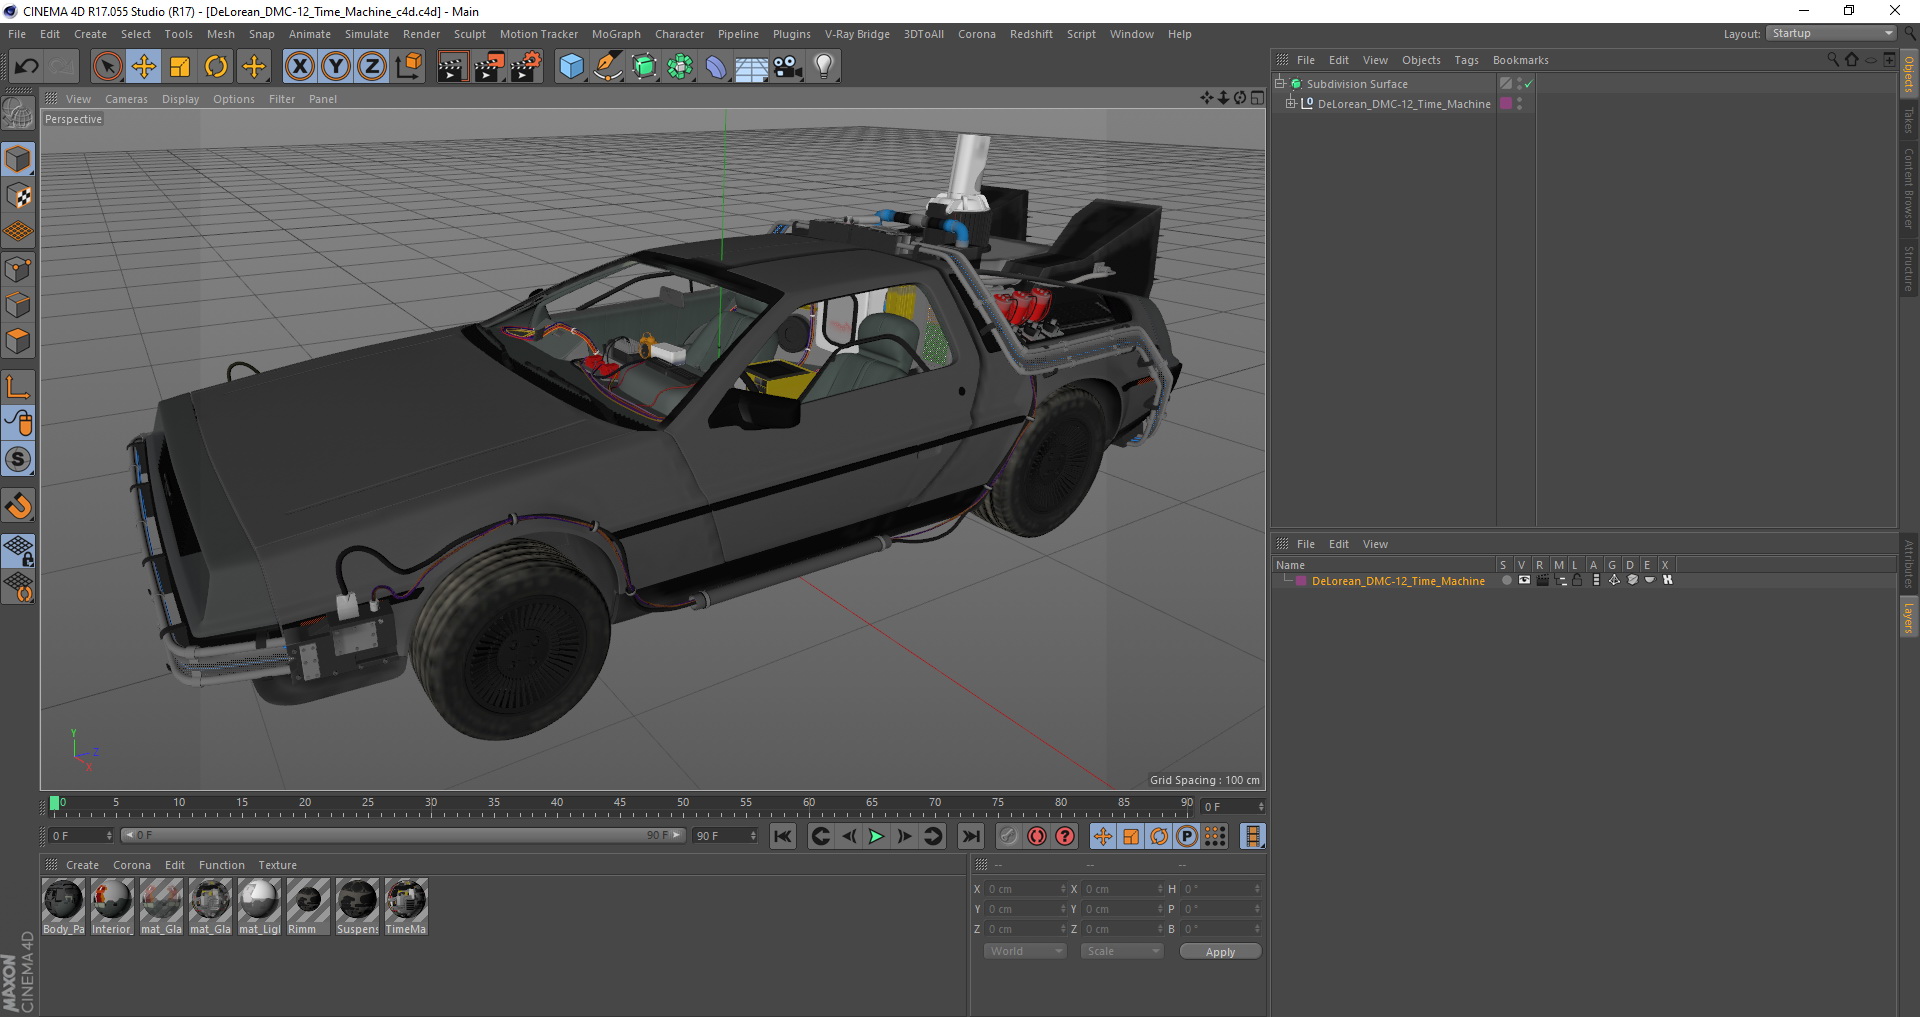Viewport: 1920px width, 1017px height.
Task: Open the Array modeling objects icon
Action: tap(680, 67)
